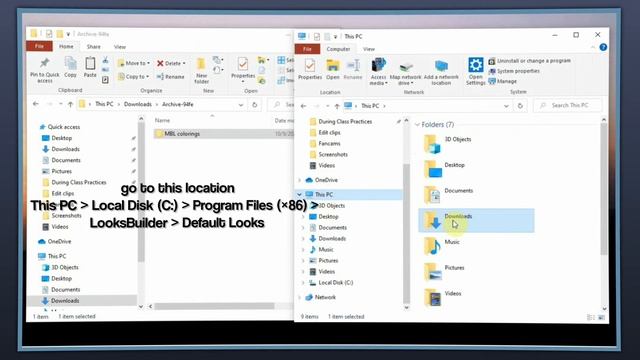The image size is (640, 360).
Task: Click Pin to Quick access in Archive window
Action: pyautogui.click(x=44, y=70)
